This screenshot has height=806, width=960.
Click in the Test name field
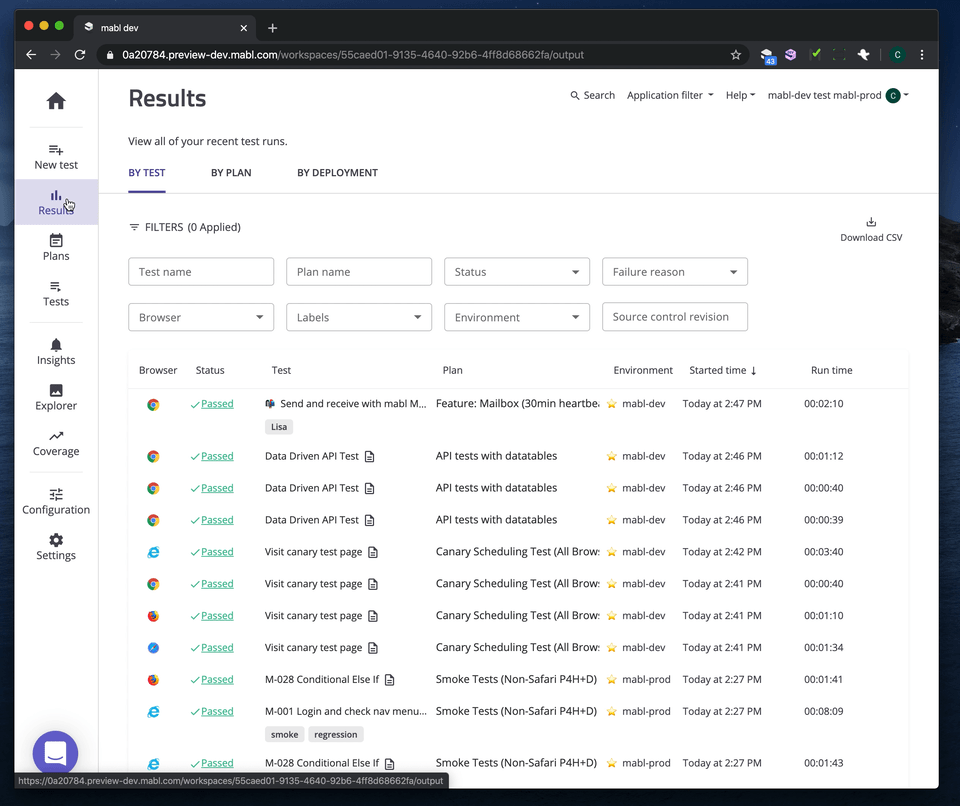pos(201,272)
